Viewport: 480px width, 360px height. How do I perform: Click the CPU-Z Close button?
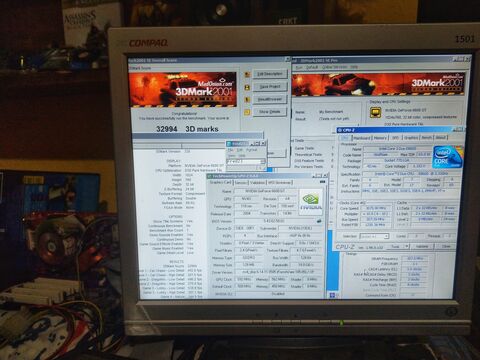pos(446,246)
